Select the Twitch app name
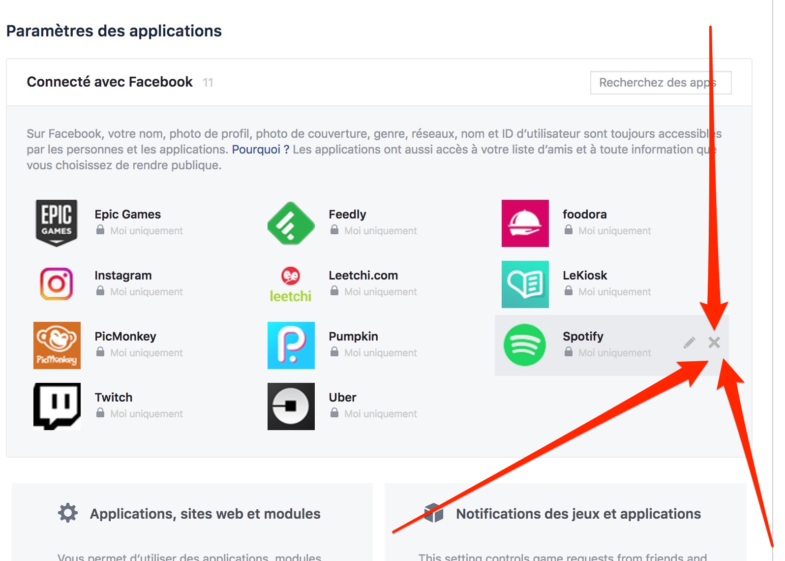Screen dimensions: 785x561 tap(114, 397)
